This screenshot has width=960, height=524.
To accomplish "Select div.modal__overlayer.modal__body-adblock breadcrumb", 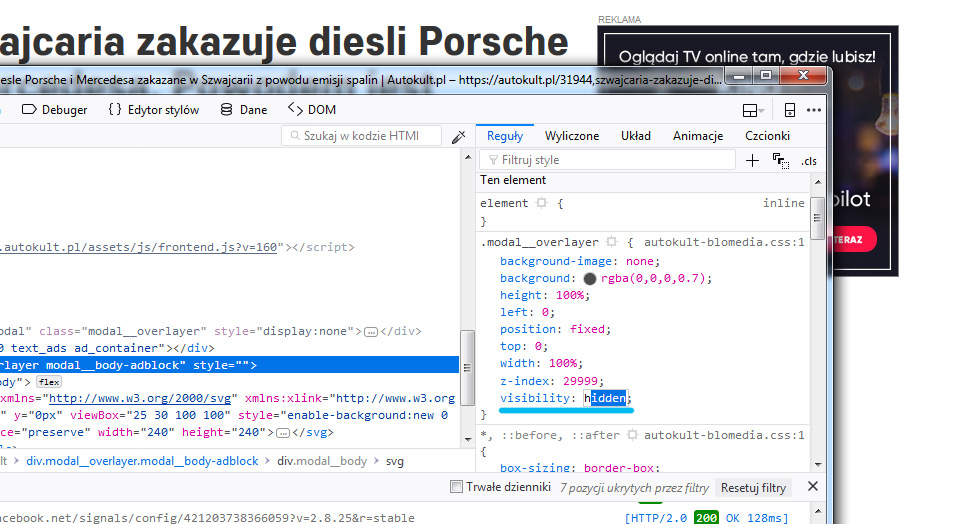I will click(142, 461).
